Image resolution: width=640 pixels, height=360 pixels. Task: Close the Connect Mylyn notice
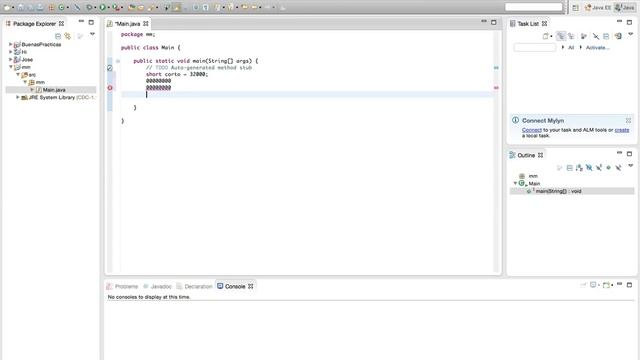628,120
